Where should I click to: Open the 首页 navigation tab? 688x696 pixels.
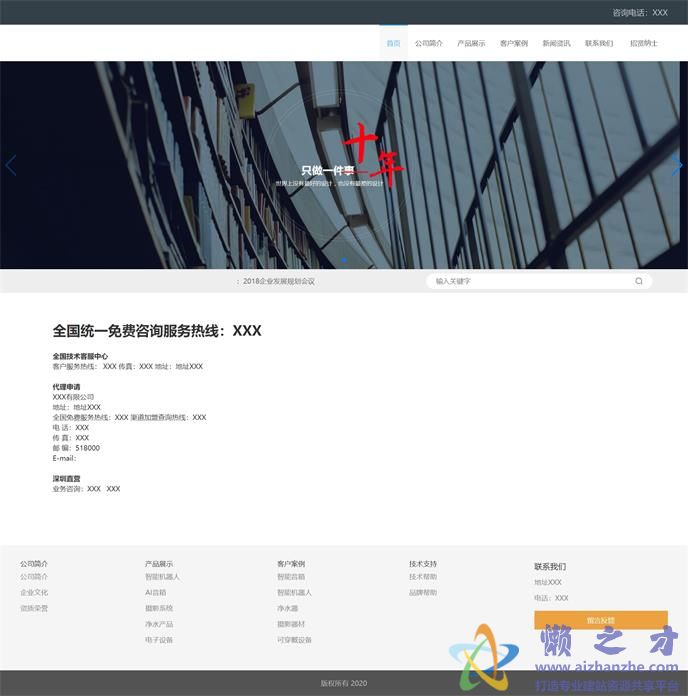click(x=393, y=43)
